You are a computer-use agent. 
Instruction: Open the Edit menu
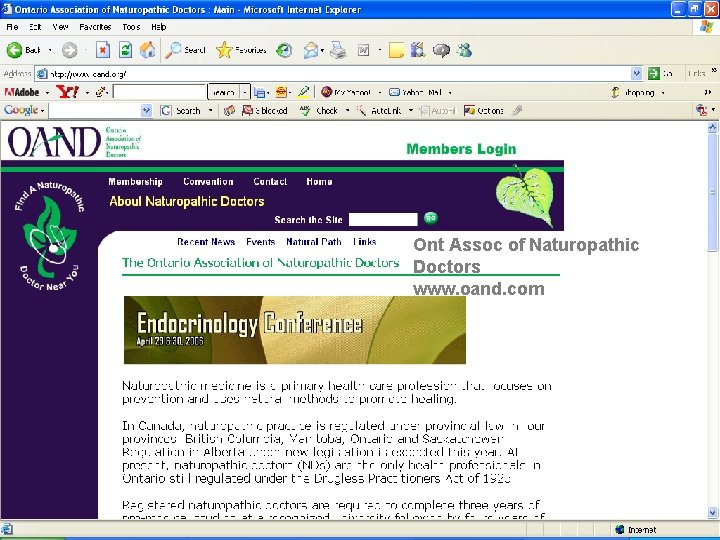tap(35, 27)
